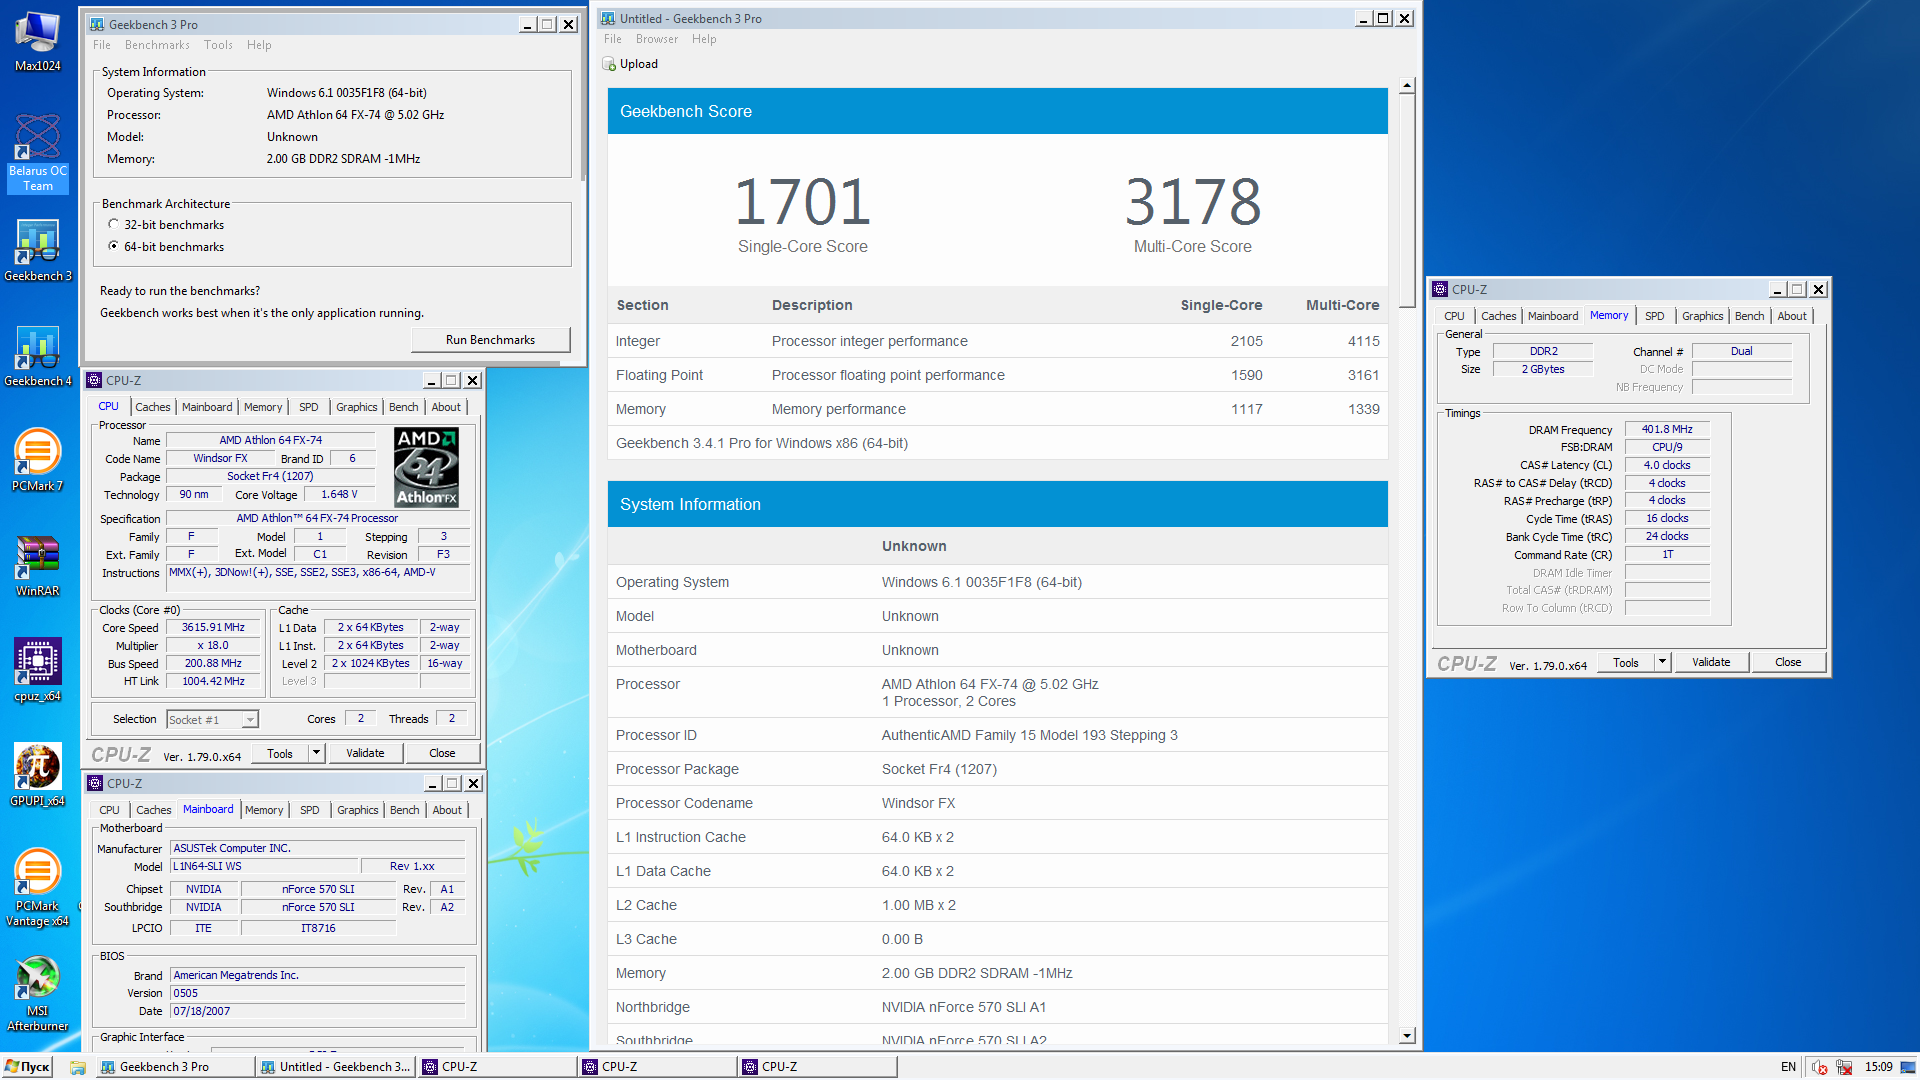1920x1080 pixels.
Task: Open the Browser menu in the results window
Action: 656,39
